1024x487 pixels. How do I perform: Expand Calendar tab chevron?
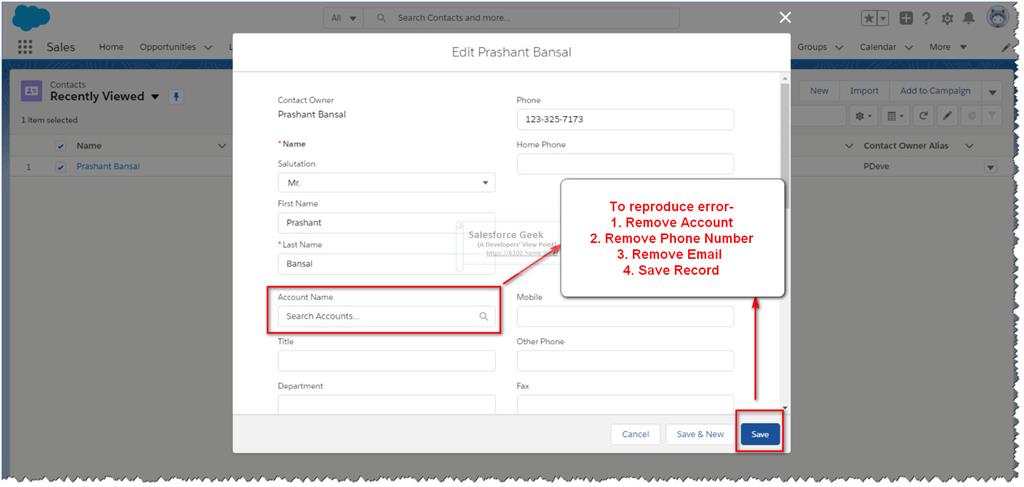[x=908, y=48]
